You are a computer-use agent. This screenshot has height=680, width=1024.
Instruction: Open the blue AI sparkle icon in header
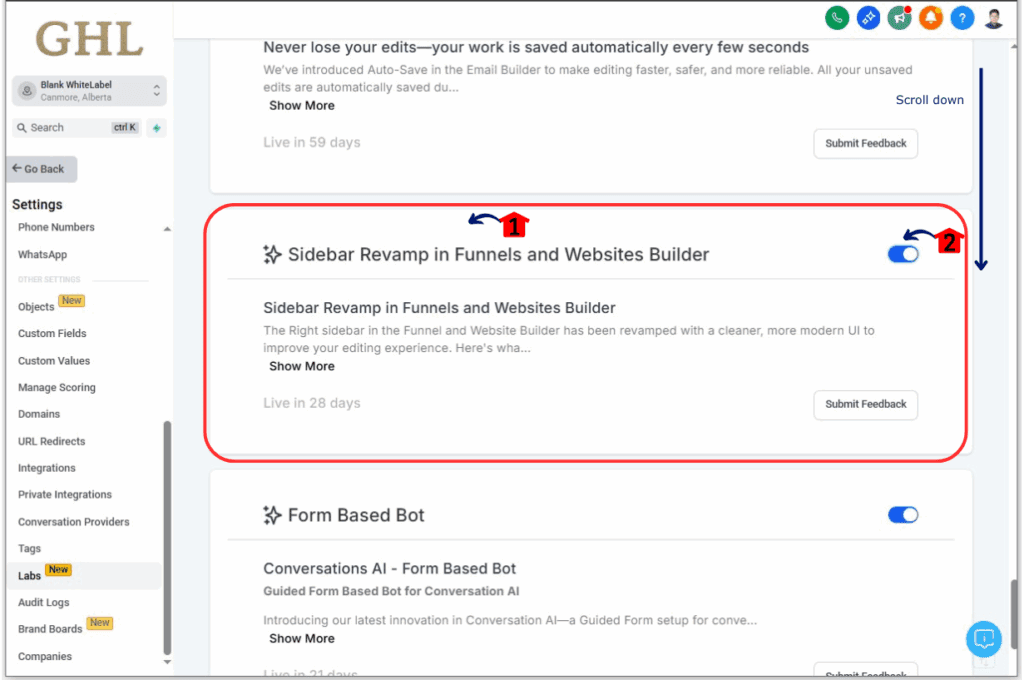[x=868, y=18]
